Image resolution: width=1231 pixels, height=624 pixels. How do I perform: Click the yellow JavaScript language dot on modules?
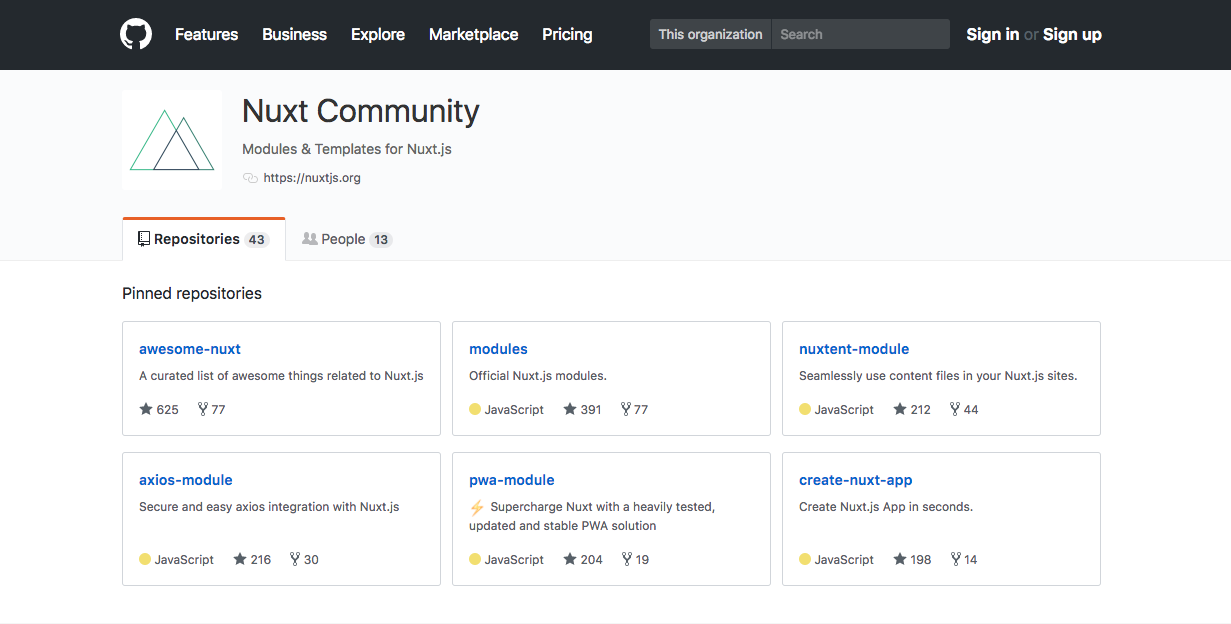click(475, 409)
